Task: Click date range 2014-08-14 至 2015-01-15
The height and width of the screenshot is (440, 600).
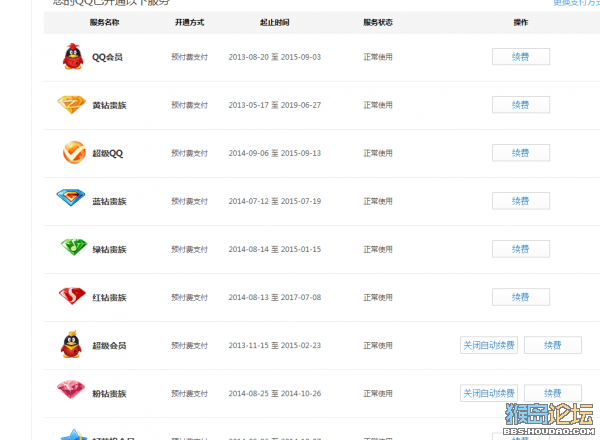Action: point(275,249)
